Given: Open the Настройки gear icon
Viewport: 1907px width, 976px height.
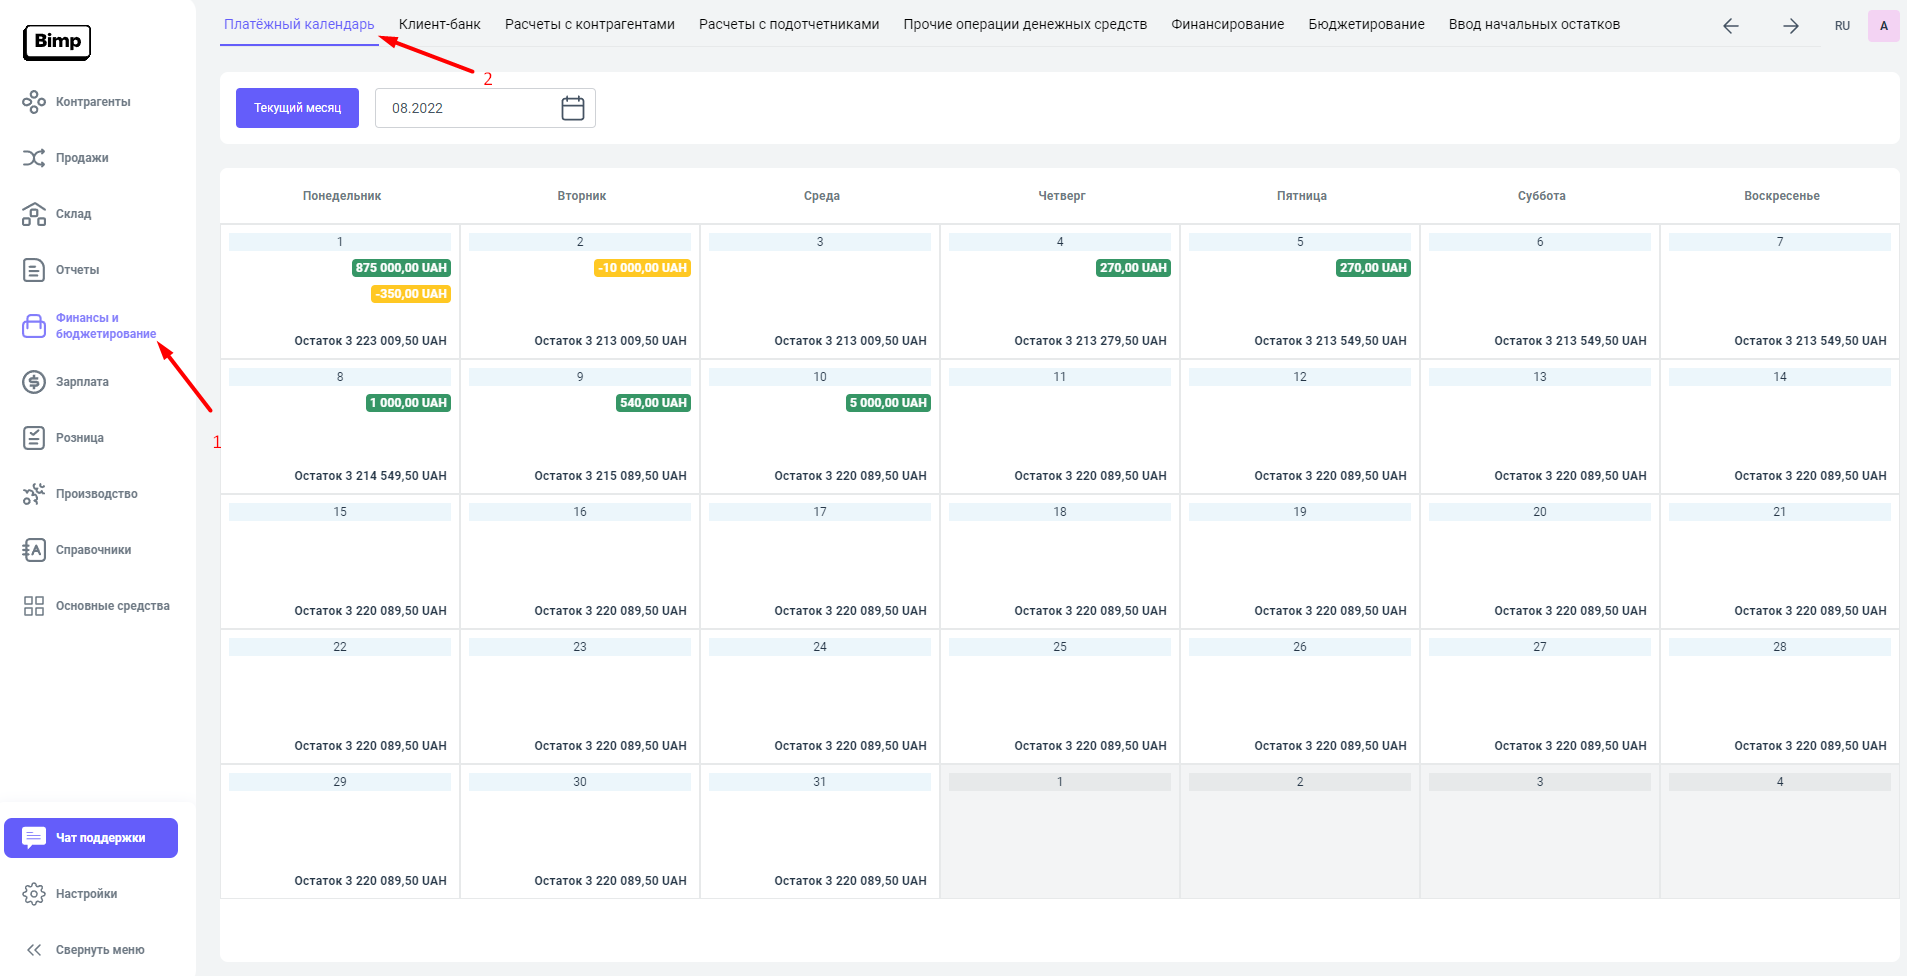Looking at the screenshot, I should [34, 894].
